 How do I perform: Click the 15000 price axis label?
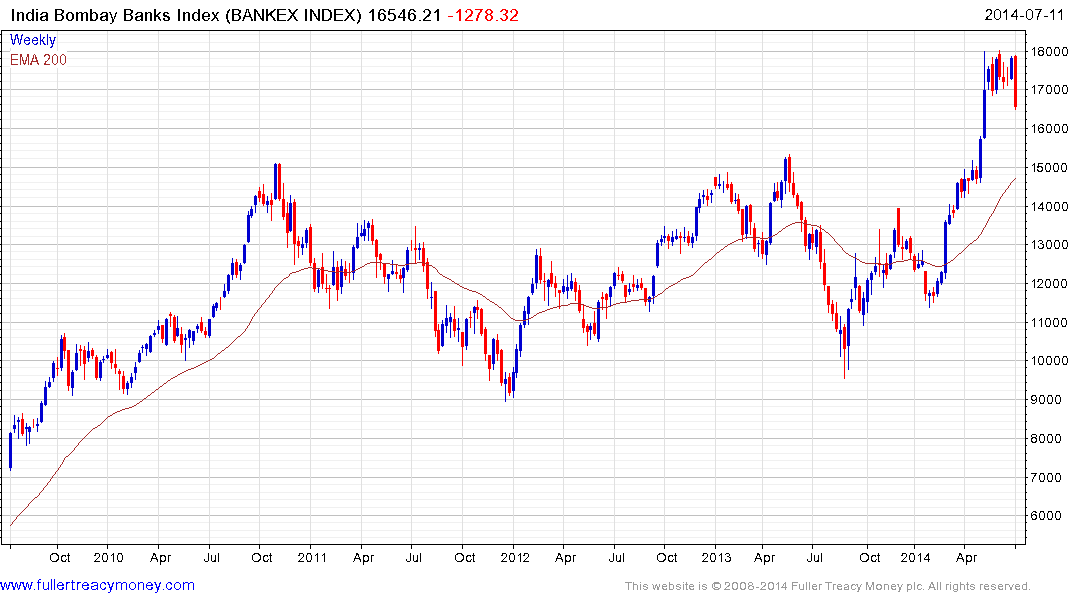click(x=1049, y=168)
